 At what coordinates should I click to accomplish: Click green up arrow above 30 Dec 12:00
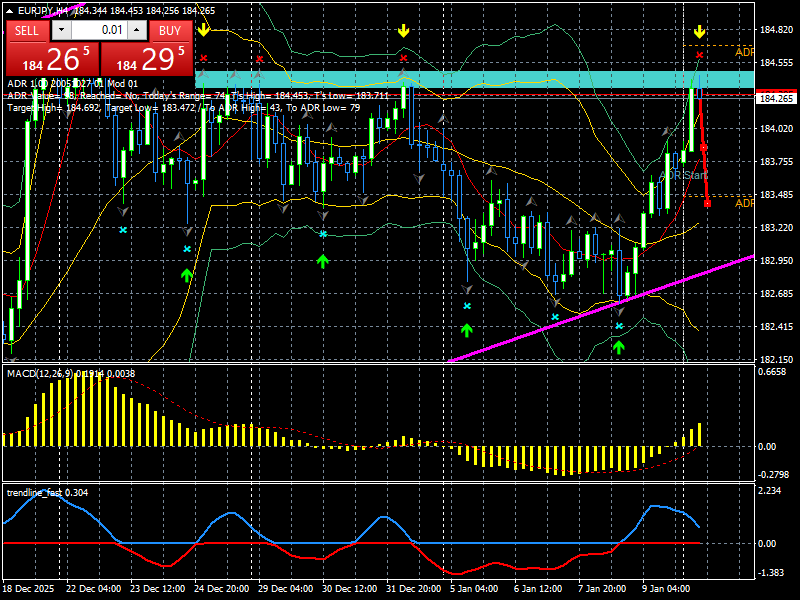coord(322,261)
